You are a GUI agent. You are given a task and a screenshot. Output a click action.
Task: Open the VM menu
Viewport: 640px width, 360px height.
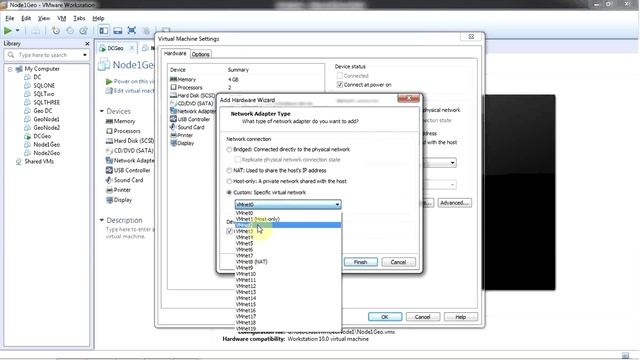coord(62,18)
